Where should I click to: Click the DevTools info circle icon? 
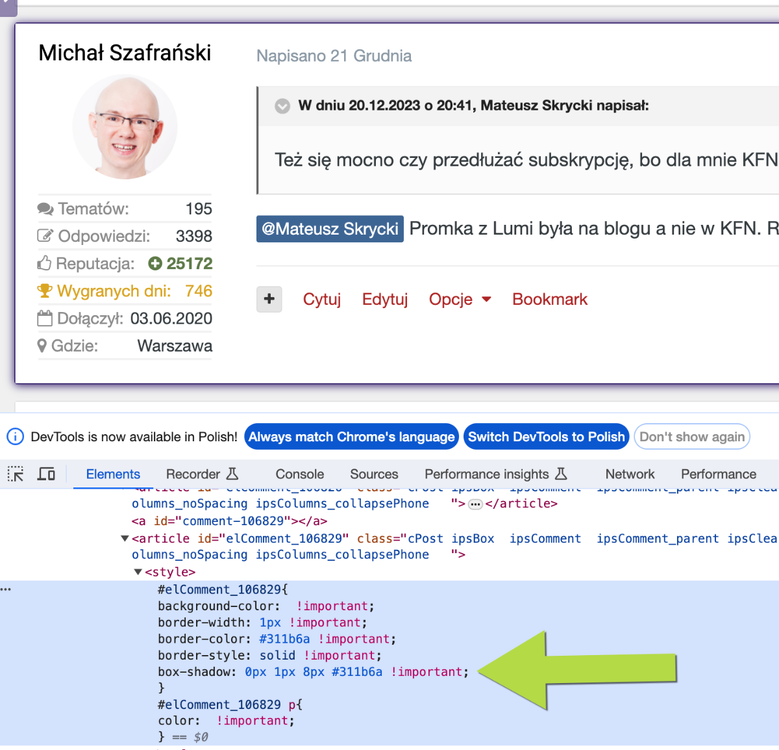(x=15, y=437)
